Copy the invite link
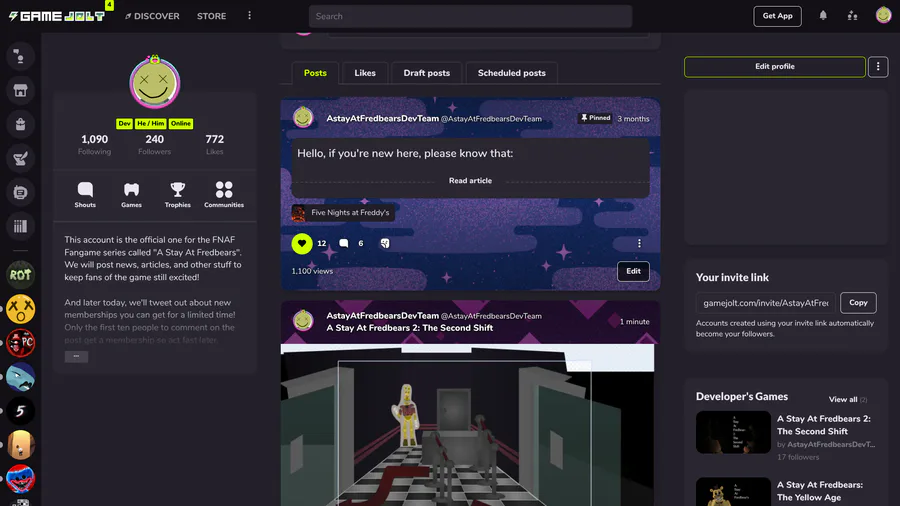The height and width of the screenshot is (506, 900). click(x=858, y=302)
